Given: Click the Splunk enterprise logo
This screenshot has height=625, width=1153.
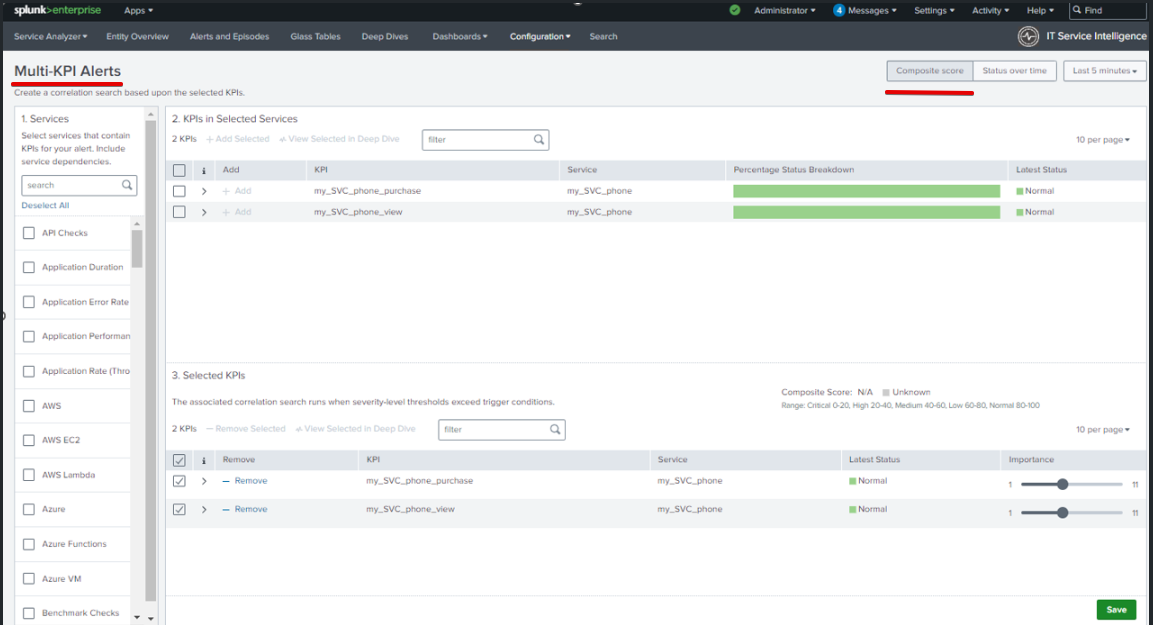Looking at the screenshot, I should tap(57, 10).
